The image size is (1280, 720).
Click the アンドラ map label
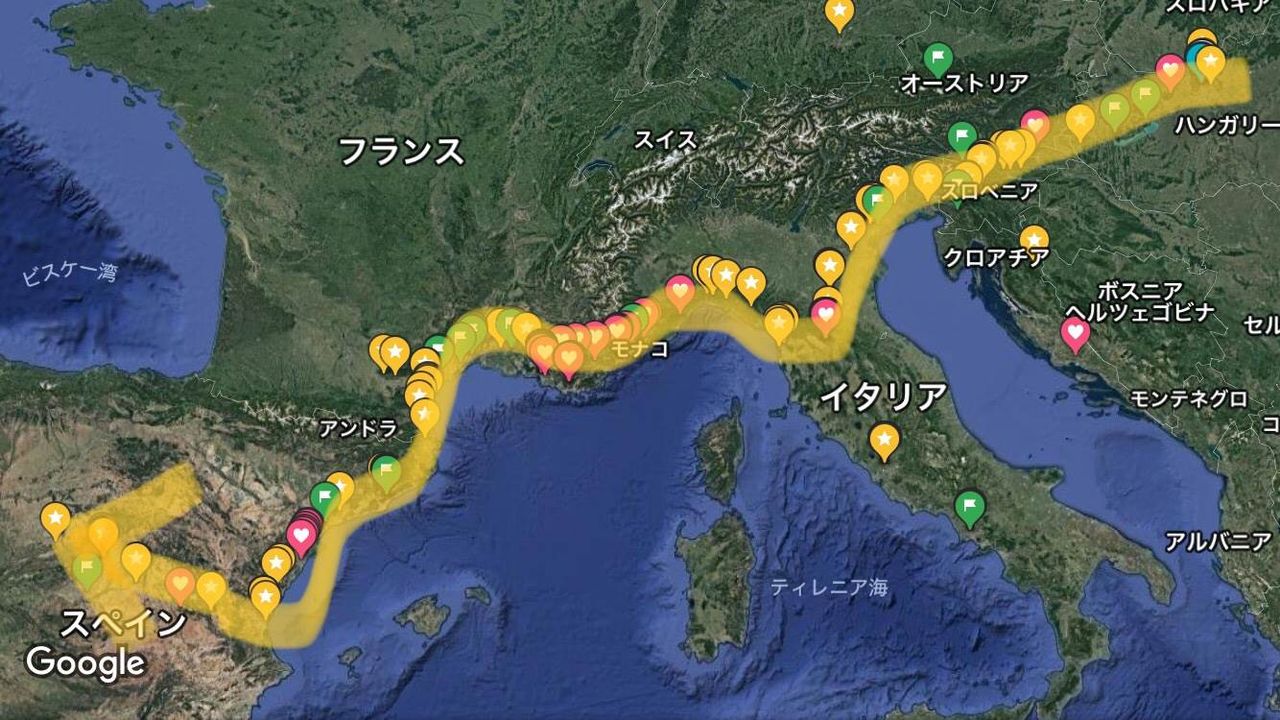(358, 430)
